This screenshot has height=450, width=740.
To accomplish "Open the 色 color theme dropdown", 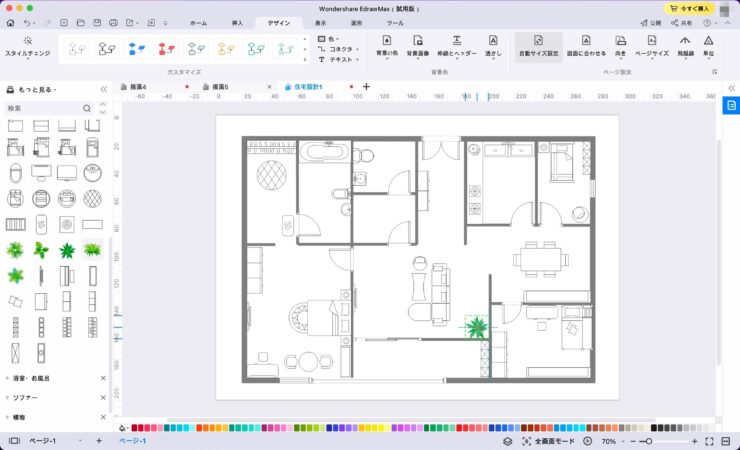I will click(328, 39).
